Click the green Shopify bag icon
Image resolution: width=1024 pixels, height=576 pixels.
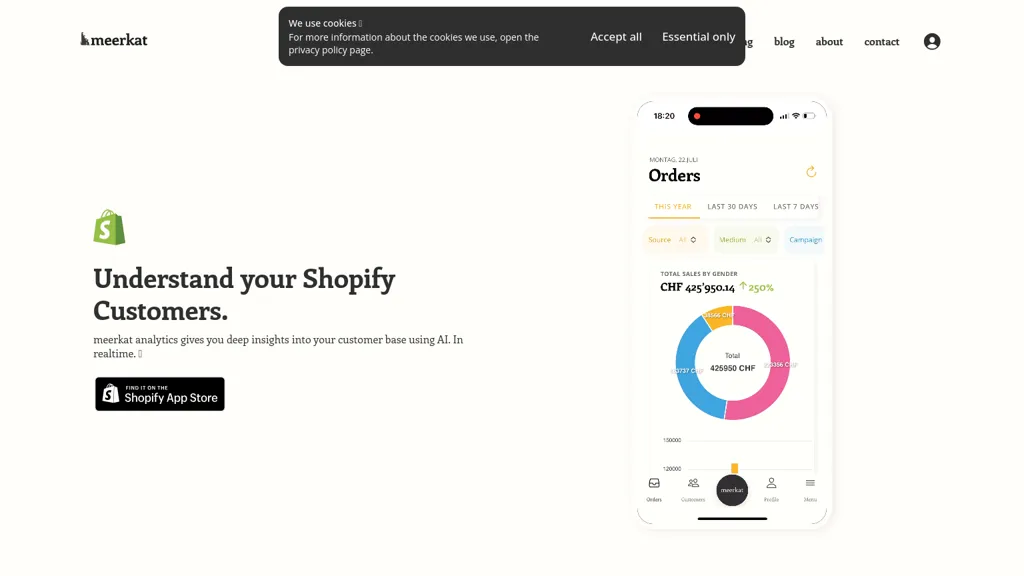109,227
